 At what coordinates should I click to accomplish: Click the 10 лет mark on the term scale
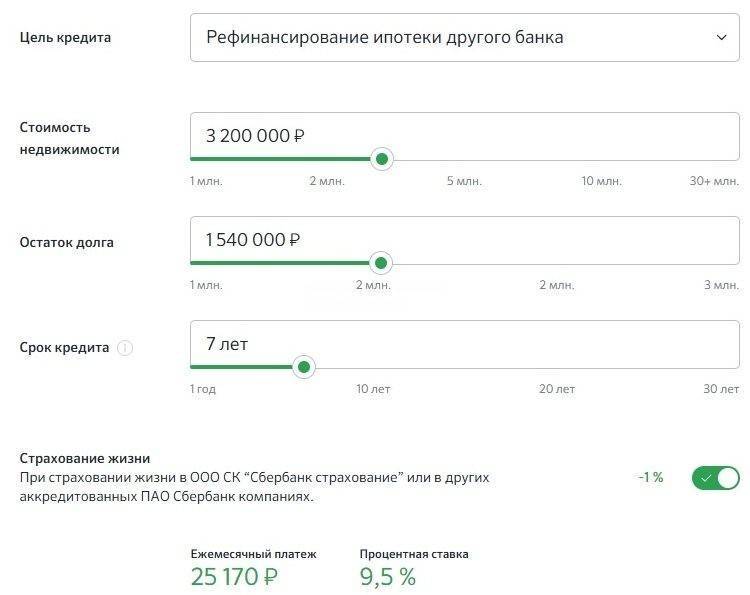click(x=373, y=389)
